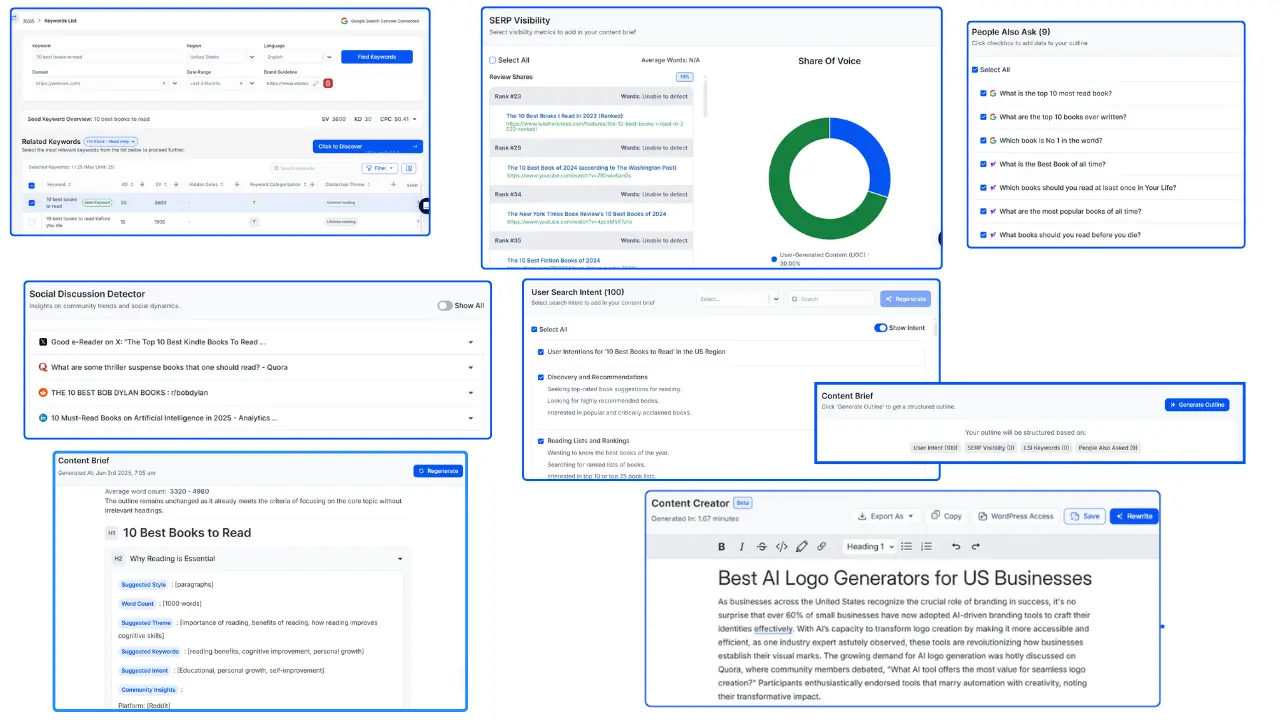Select the bulleted list icon

pyautogui.click(x=908, y=546)
